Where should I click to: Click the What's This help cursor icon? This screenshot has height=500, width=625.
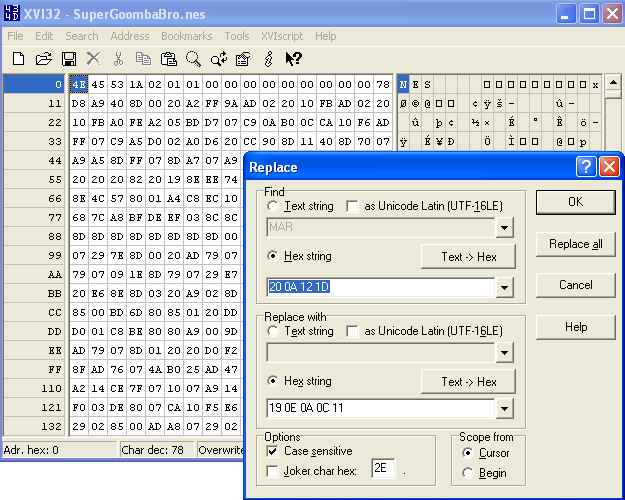tap(293, 59)
